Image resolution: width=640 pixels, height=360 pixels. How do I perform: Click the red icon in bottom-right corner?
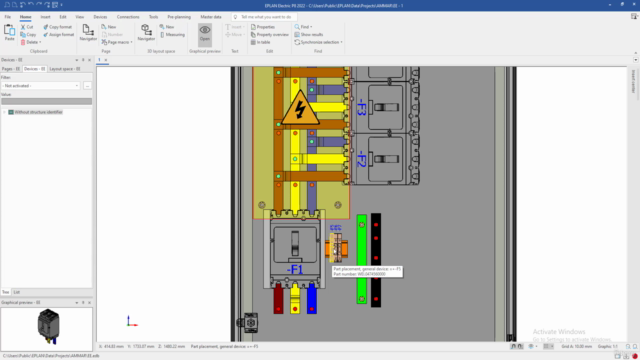[635, 356]
